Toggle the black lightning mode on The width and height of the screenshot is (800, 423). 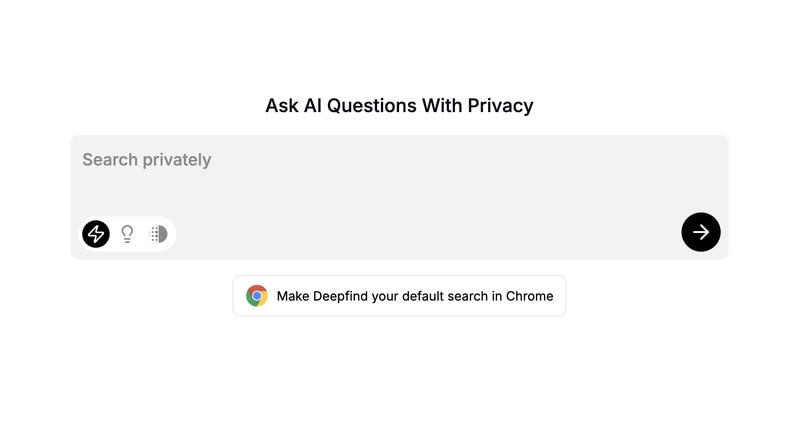(x=96, y=234)
